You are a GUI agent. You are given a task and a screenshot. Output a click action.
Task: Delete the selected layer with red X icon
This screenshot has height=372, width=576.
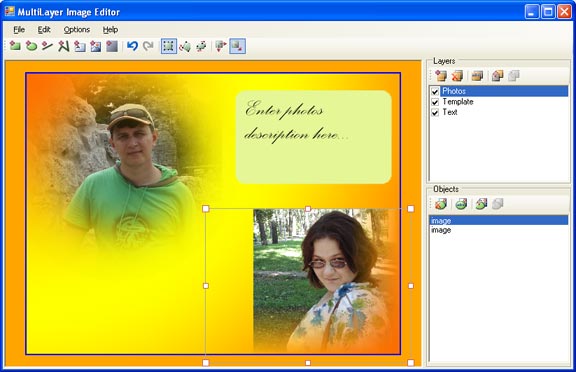(457, 76)
